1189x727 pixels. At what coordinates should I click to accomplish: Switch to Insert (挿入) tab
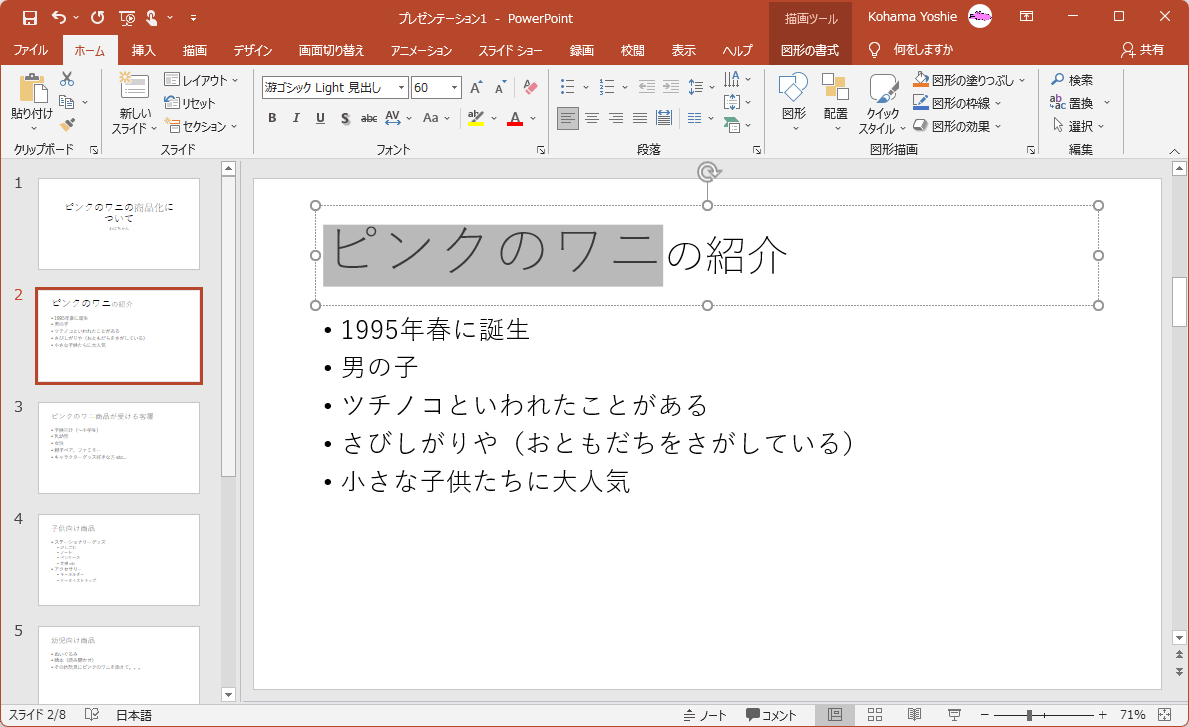point(144,50)
